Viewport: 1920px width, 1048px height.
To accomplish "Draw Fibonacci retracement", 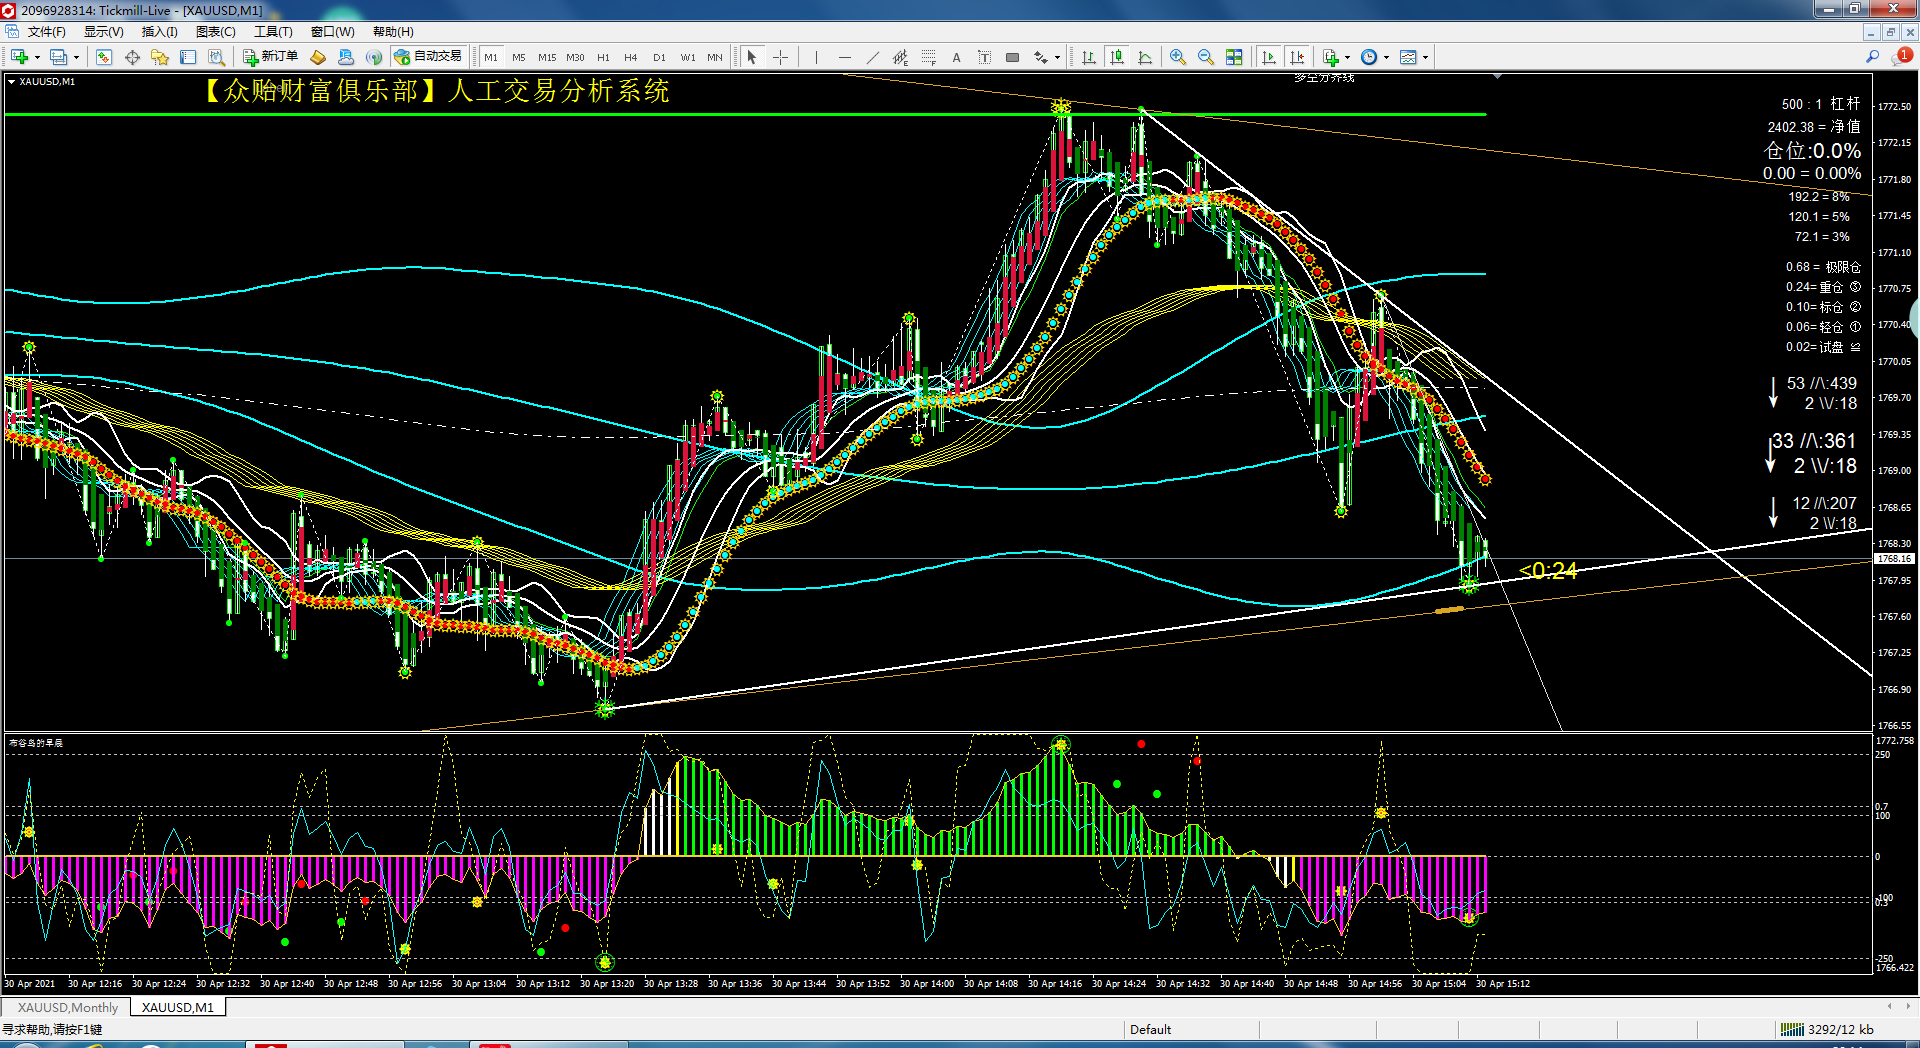I will [928, 57].
